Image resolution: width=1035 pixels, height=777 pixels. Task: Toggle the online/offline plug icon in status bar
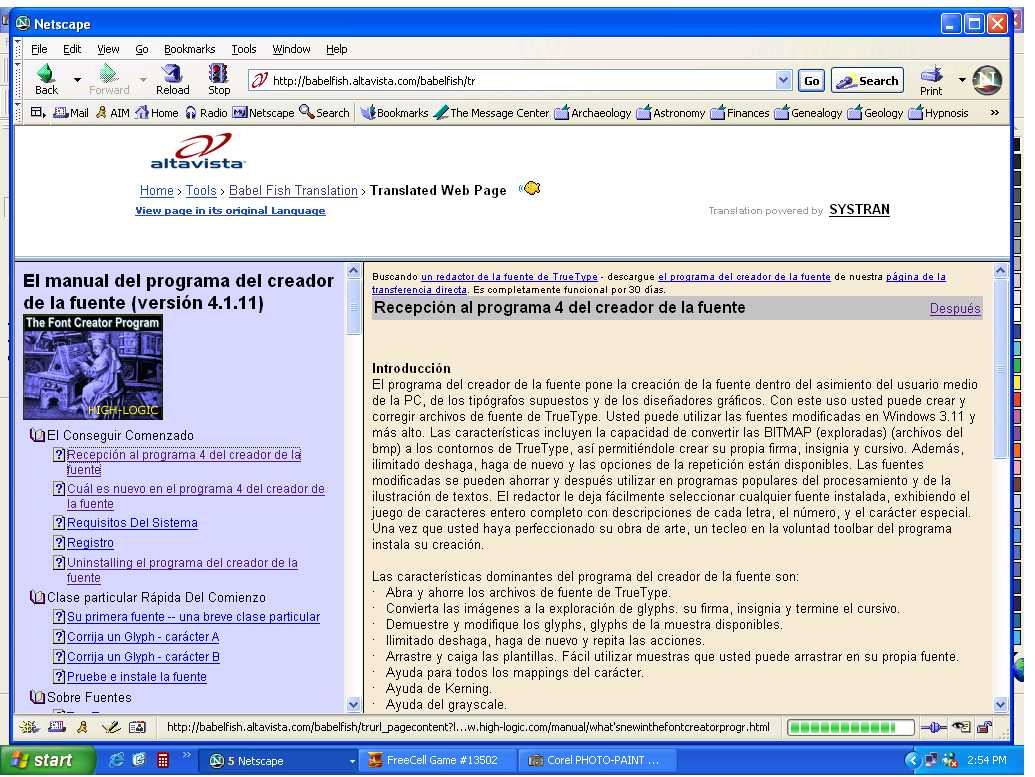[933, 727]
